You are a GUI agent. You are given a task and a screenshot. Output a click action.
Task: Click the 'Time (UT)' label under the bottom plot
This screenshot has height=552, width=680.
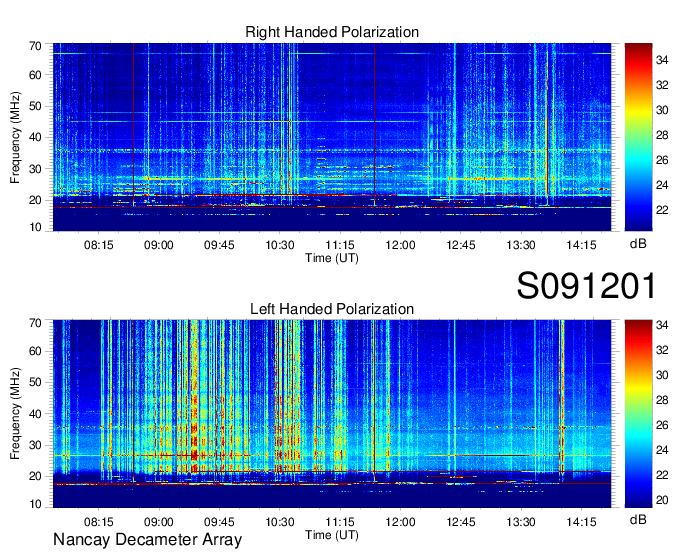click(x=332, y=535)
